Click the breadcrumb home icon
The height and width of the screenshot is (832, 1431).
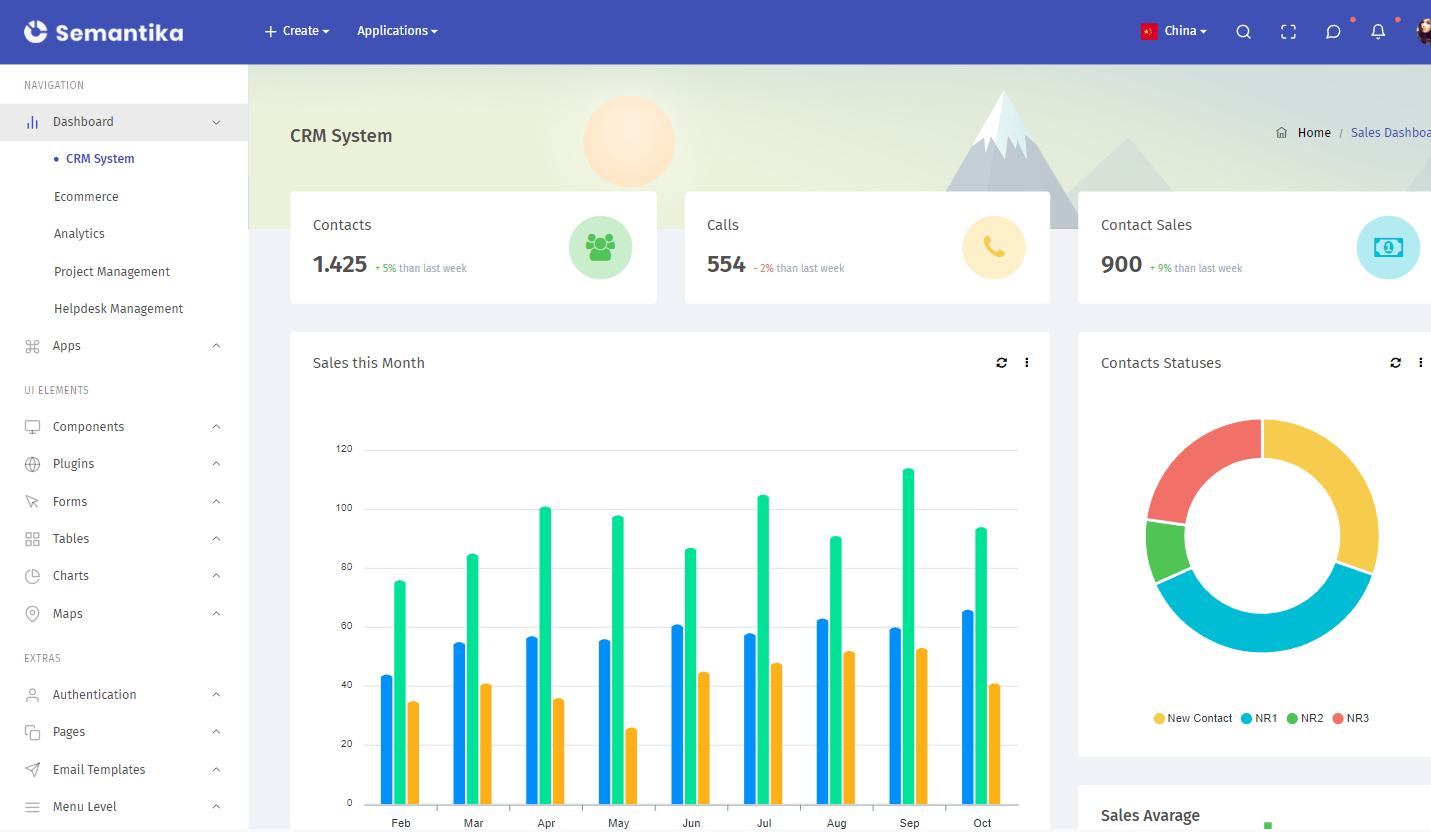[1281, 133]
